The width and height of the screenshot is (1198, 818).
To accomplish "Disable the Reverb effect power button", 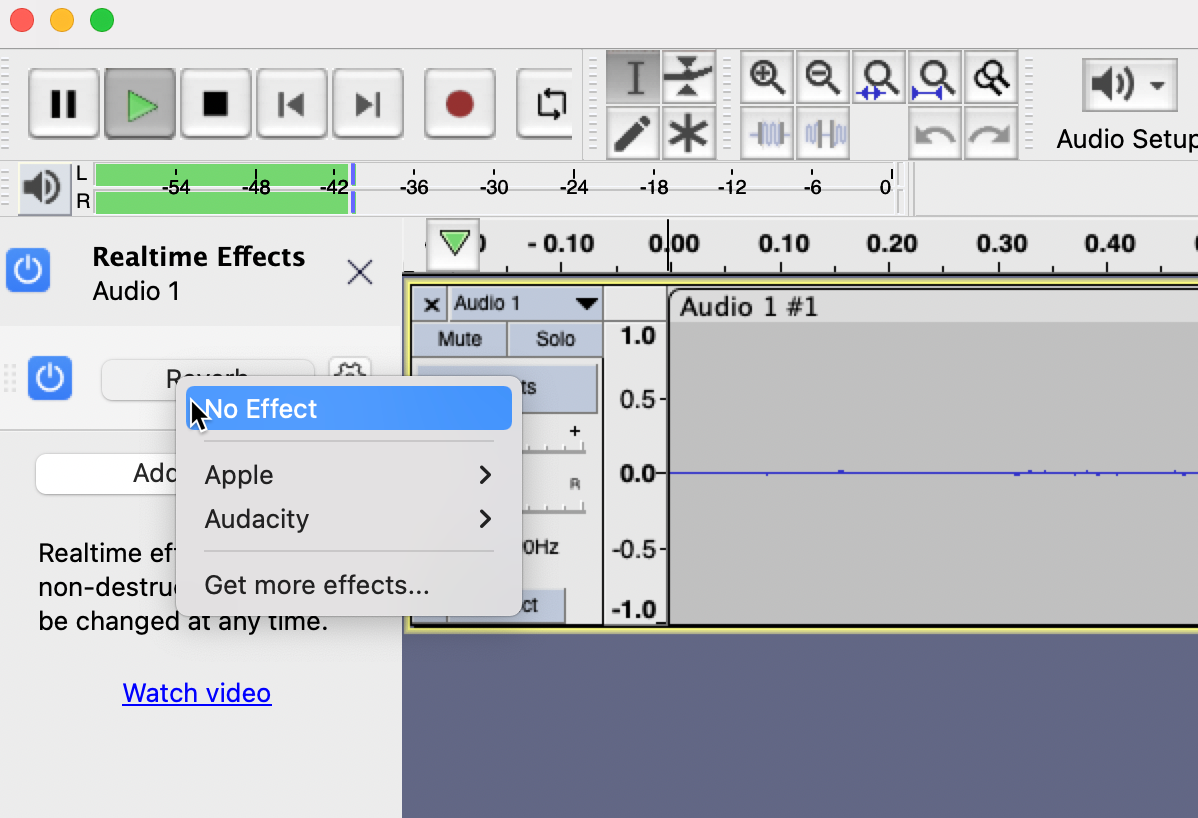I will [x=50, y=378].
